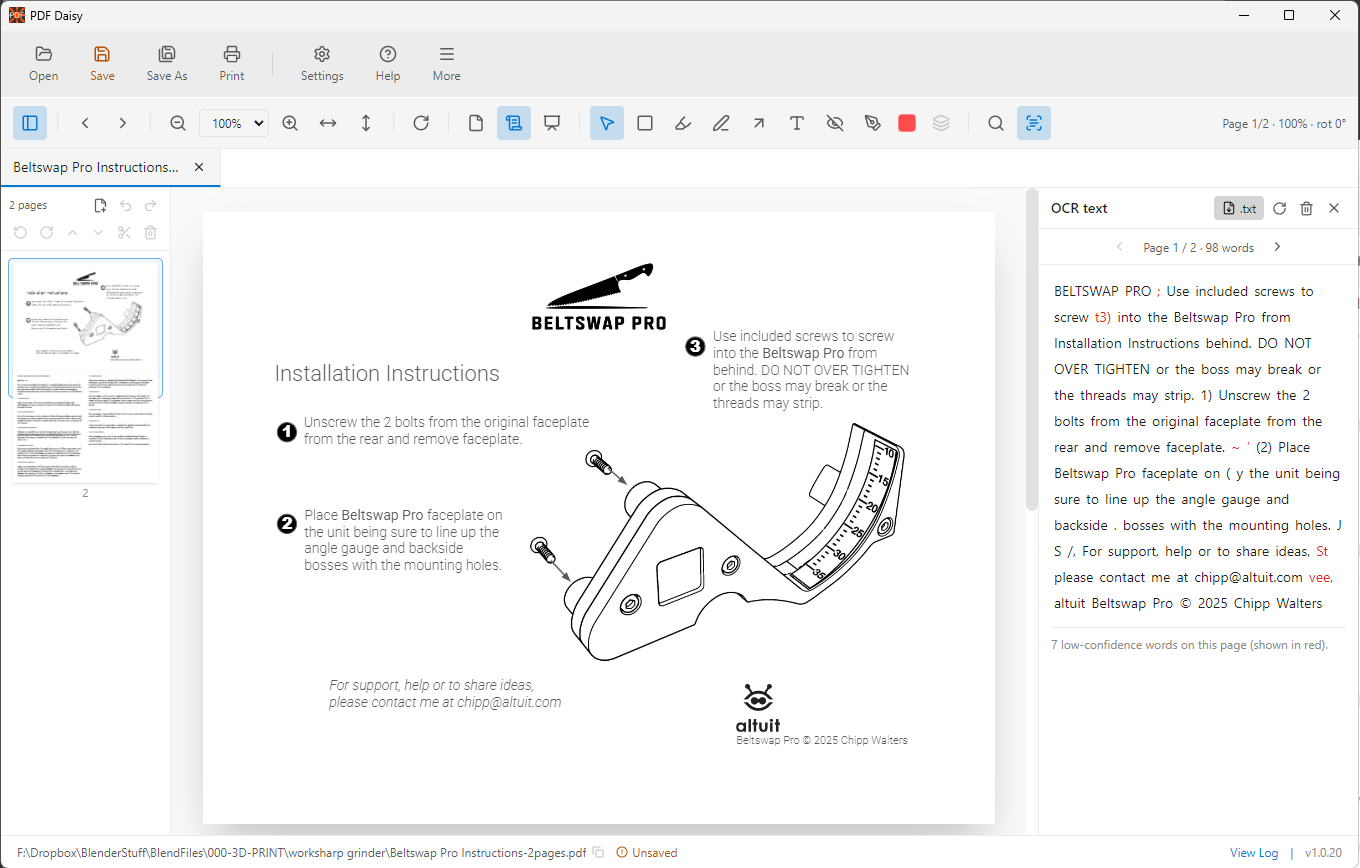Screen dimensions: 1360x868
Task: Click the 'Page 1 / 2 · 98 words' label
Action: click(1198, 247)
